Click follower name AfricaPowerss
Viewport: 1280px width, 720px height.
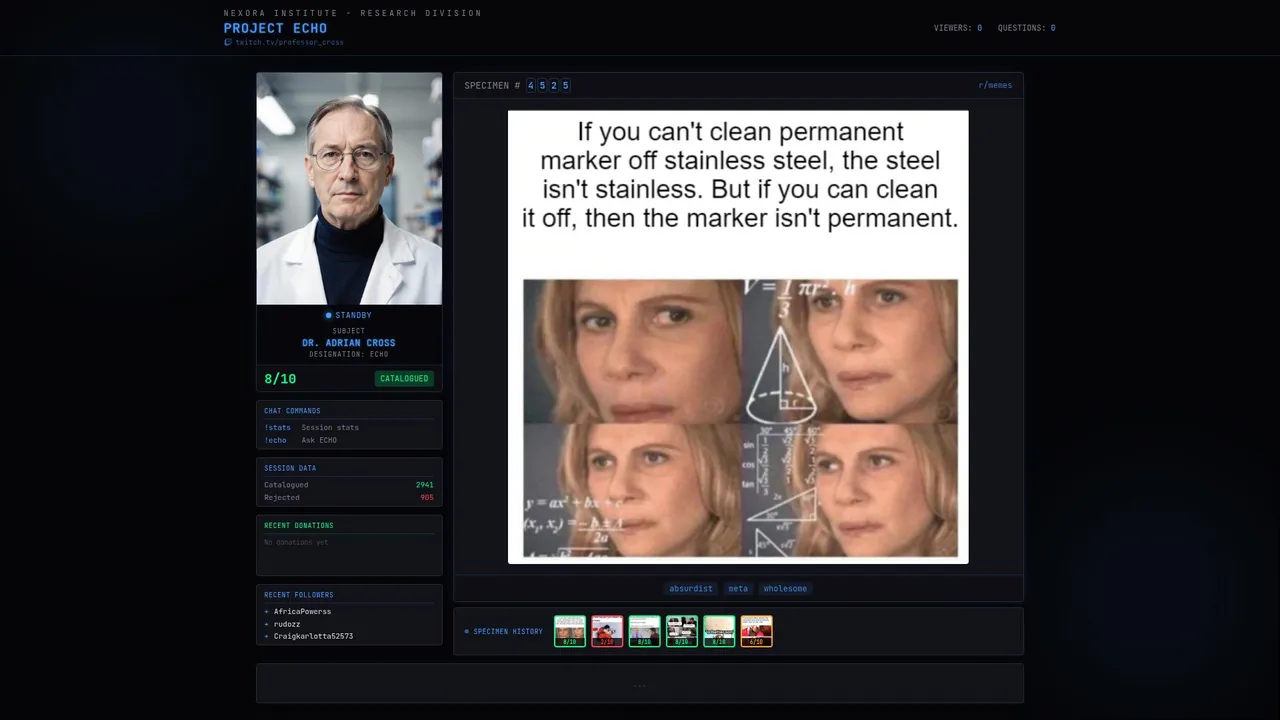pos(302,612)
